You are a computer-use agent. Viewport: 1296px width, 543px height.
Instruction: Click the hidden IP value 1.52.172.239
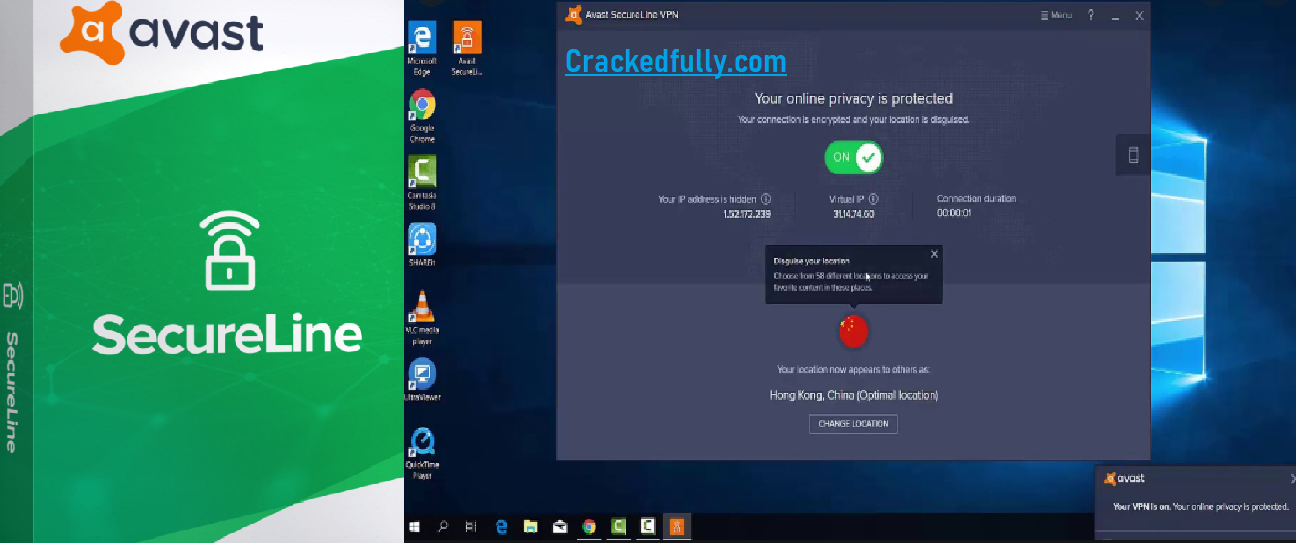point(747,214)
